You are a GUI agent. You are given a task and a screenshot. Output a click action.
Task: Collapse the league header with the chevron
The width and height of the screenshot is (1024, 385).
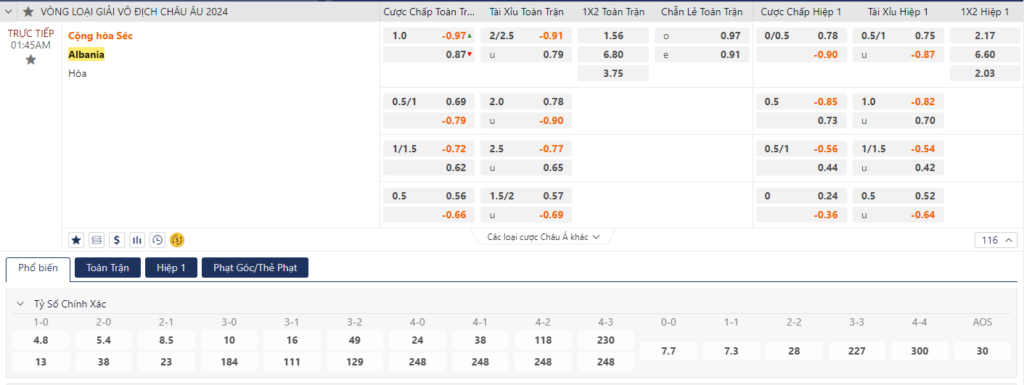8,12
